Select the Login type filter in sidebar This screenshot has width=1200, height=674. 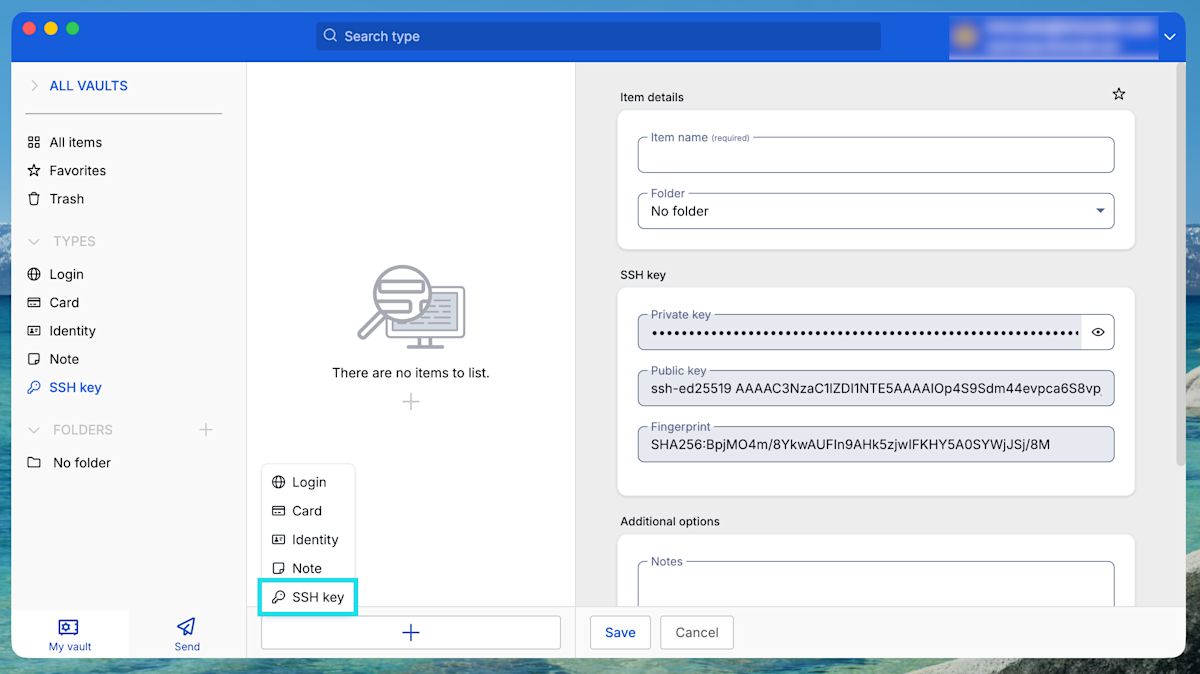pyautogui.click(x=64, y=273)
